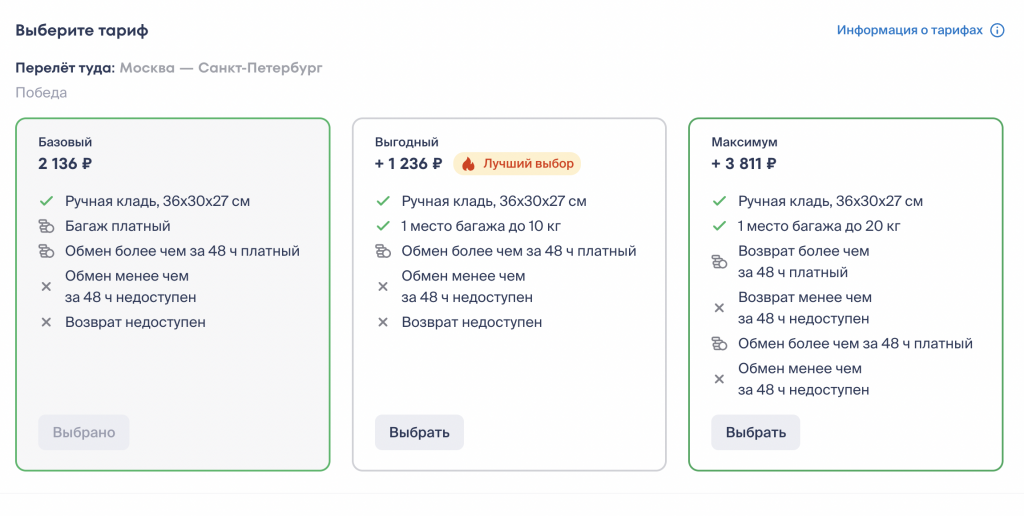Click cross icon beside Возврат недоступен in Базовый
The width and height of the screenshot is (1024, 516).
pyautogui.click(x=46, y=323)
